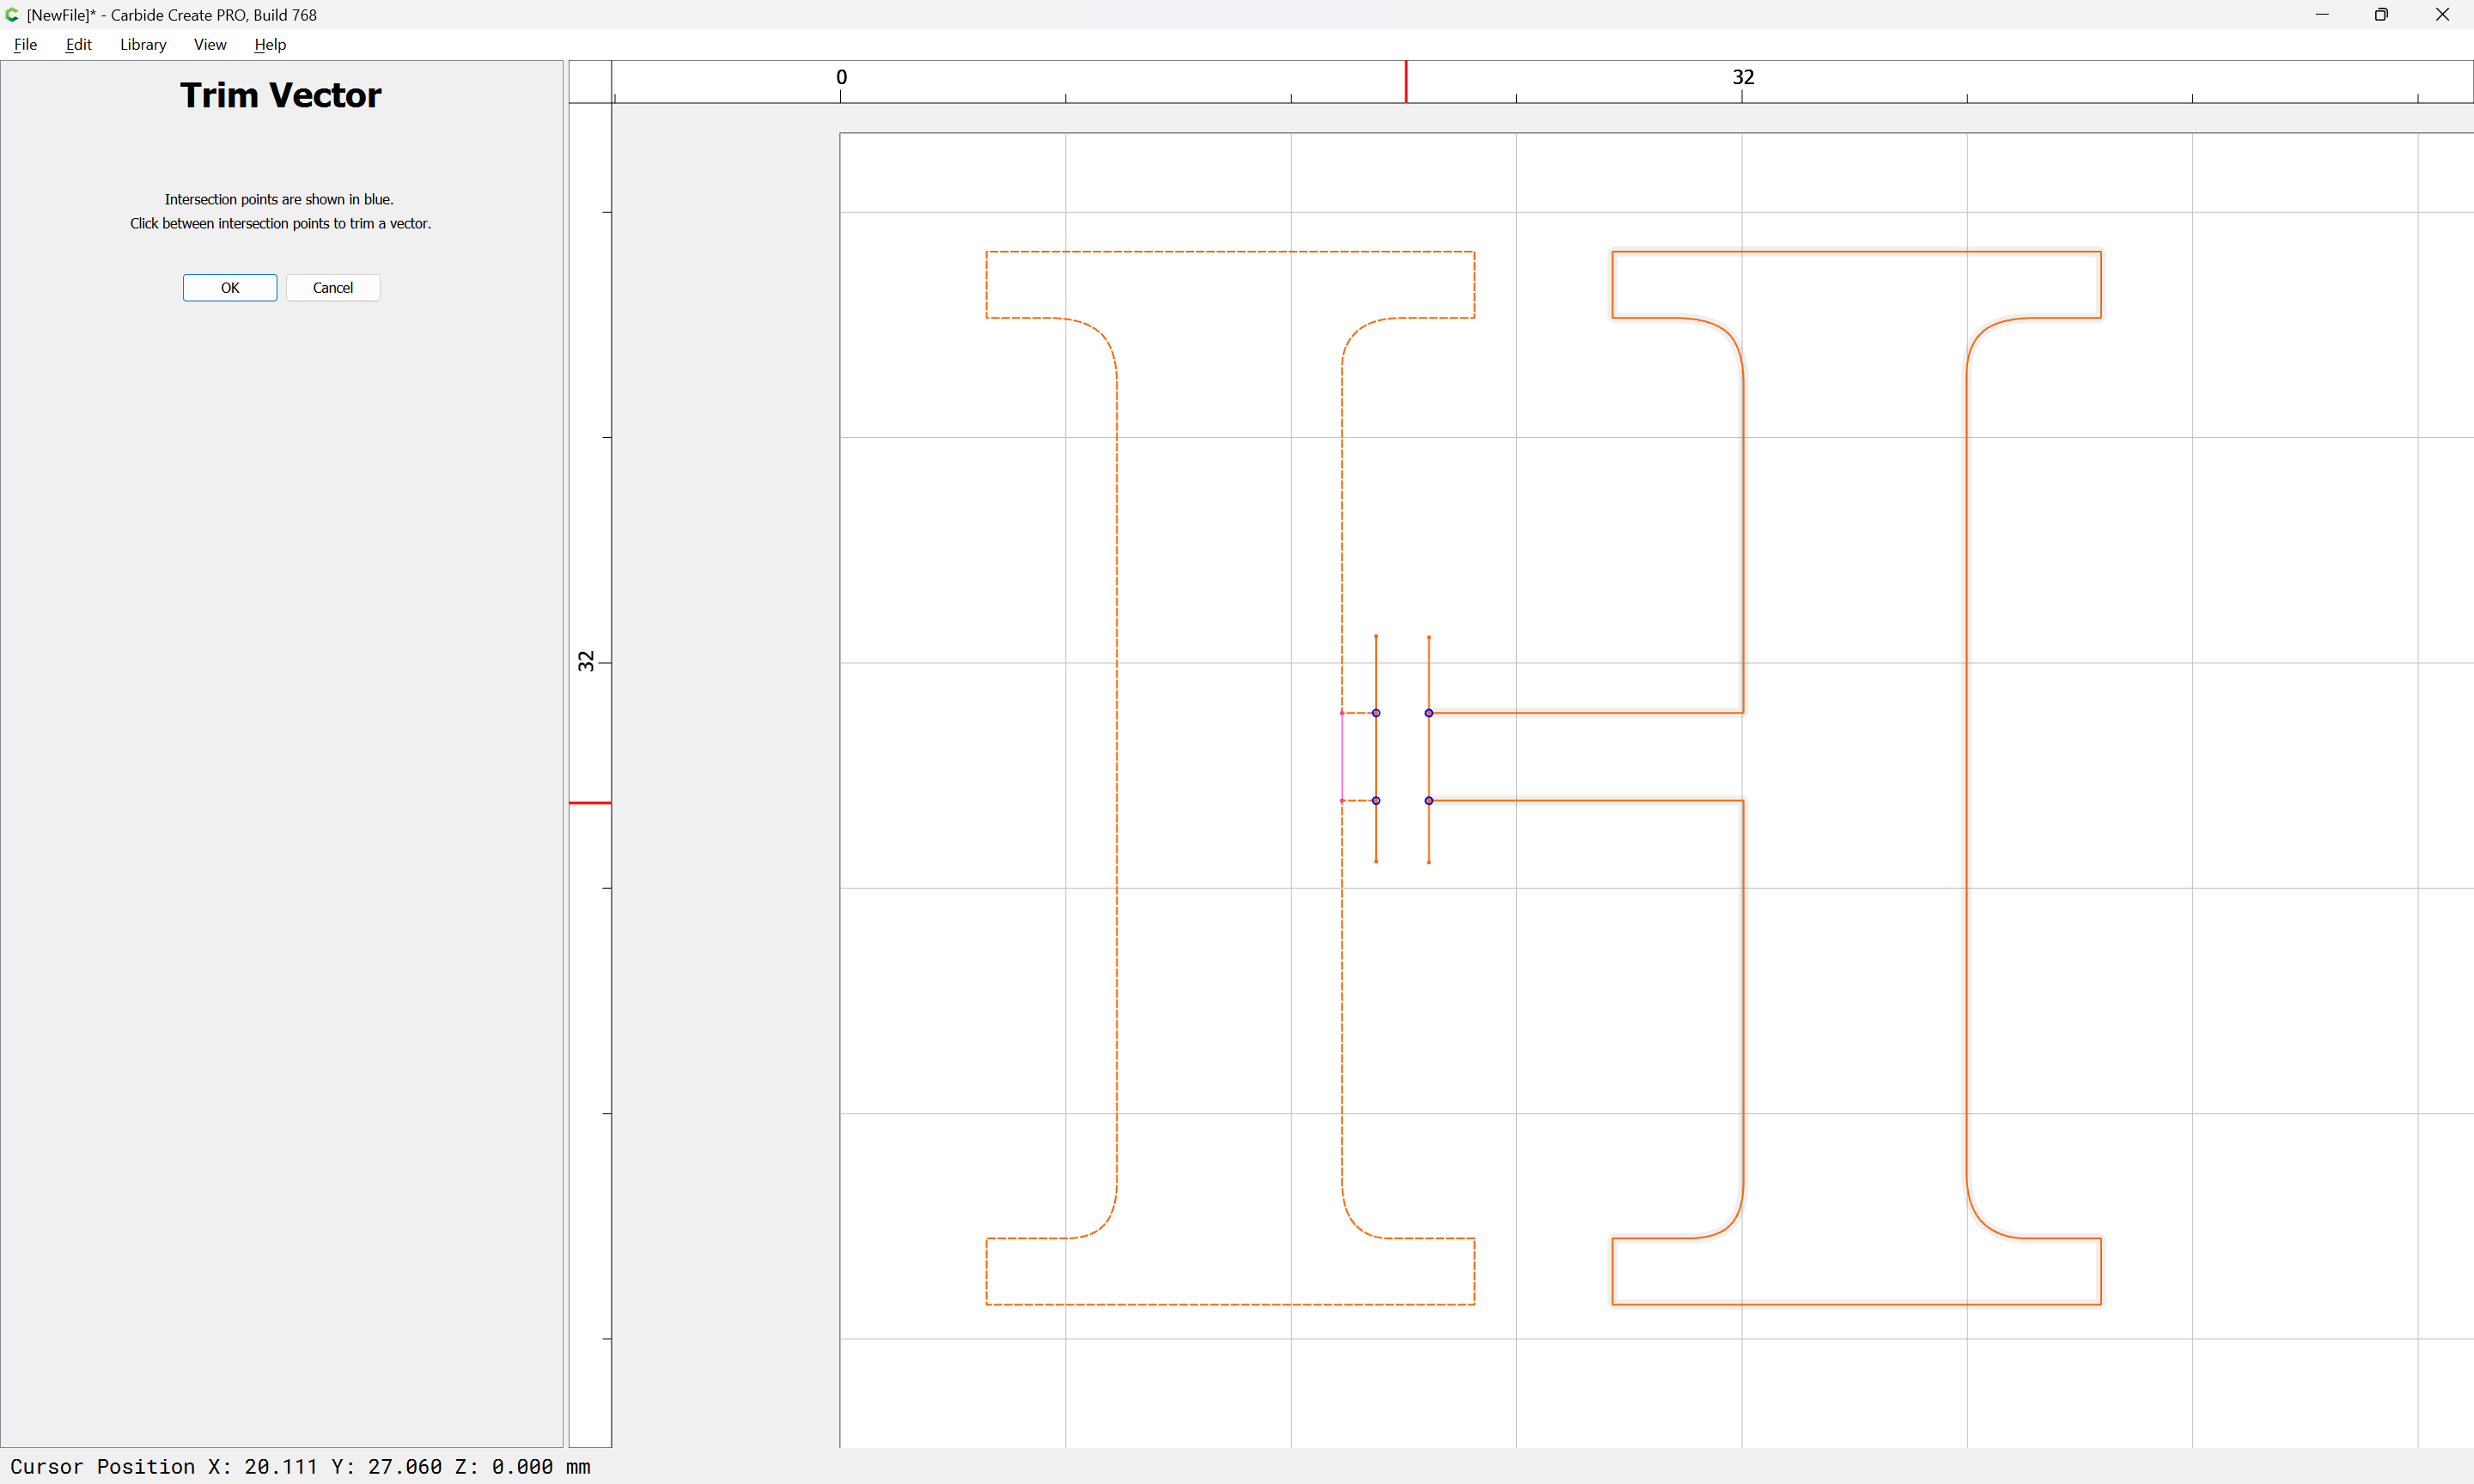The height and width of the screenshot is (1484, 2474).
Task: Click the Carbide Create app icon in title bar
Action: (x=12, y=15)
